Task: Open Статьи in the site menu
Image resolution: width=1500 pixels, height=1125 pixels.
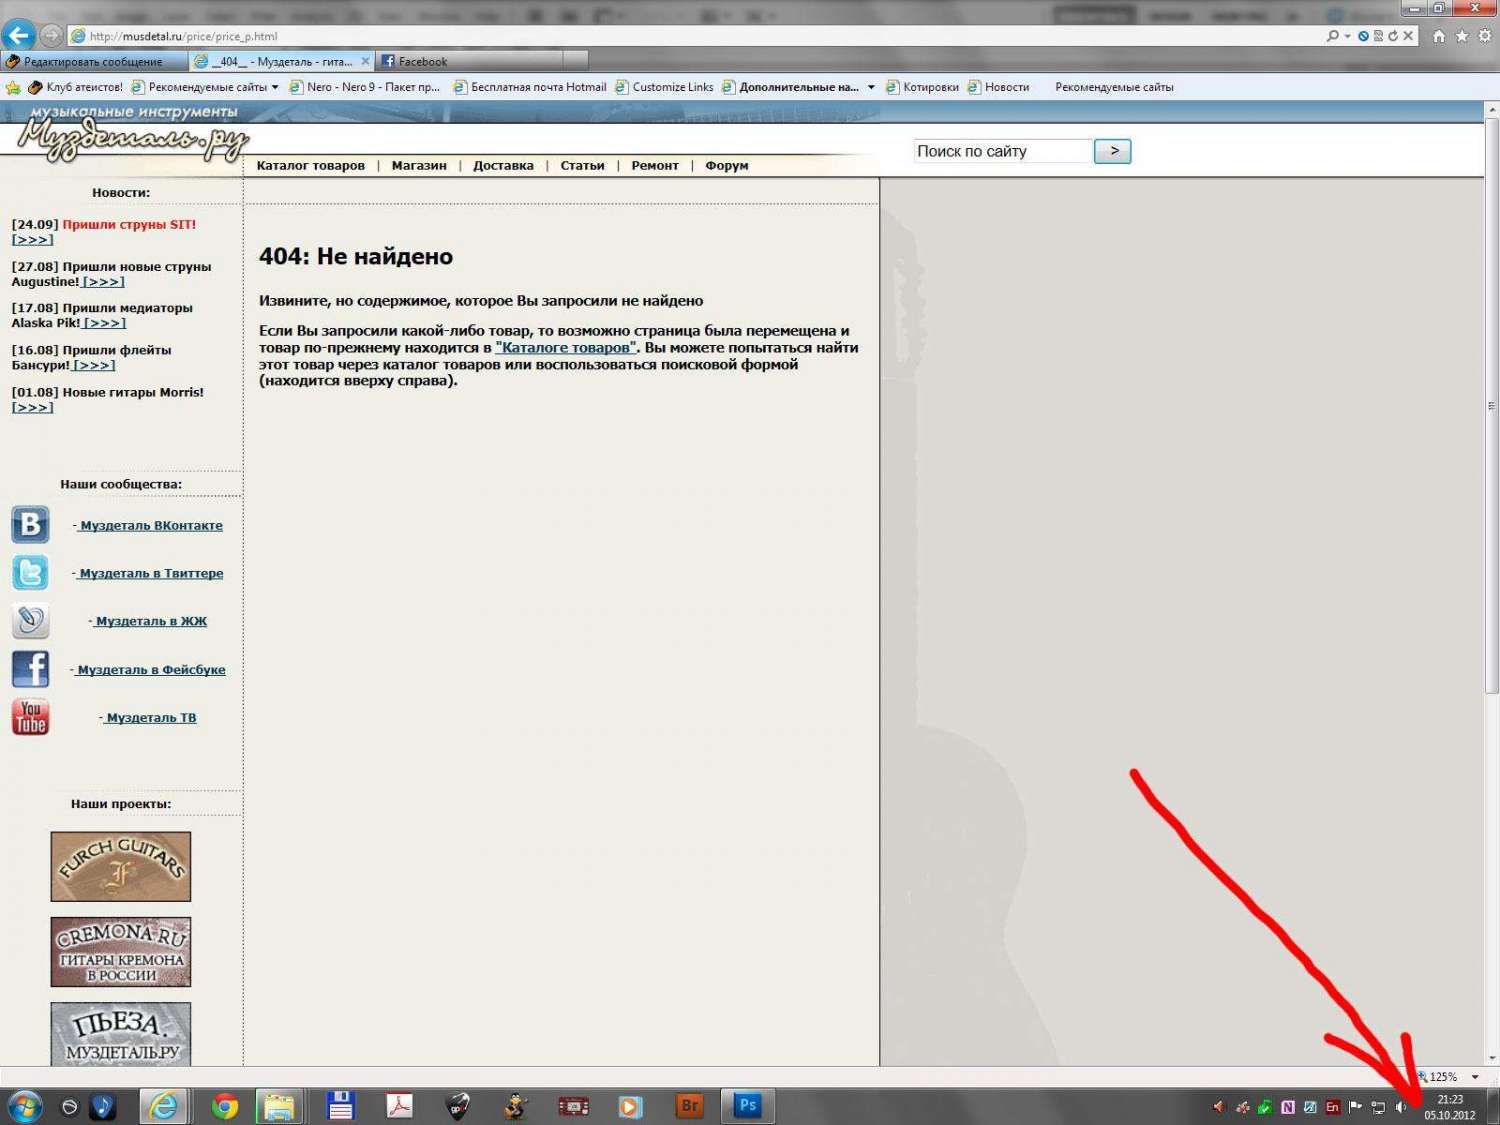Action: click(x=582, y=165)
